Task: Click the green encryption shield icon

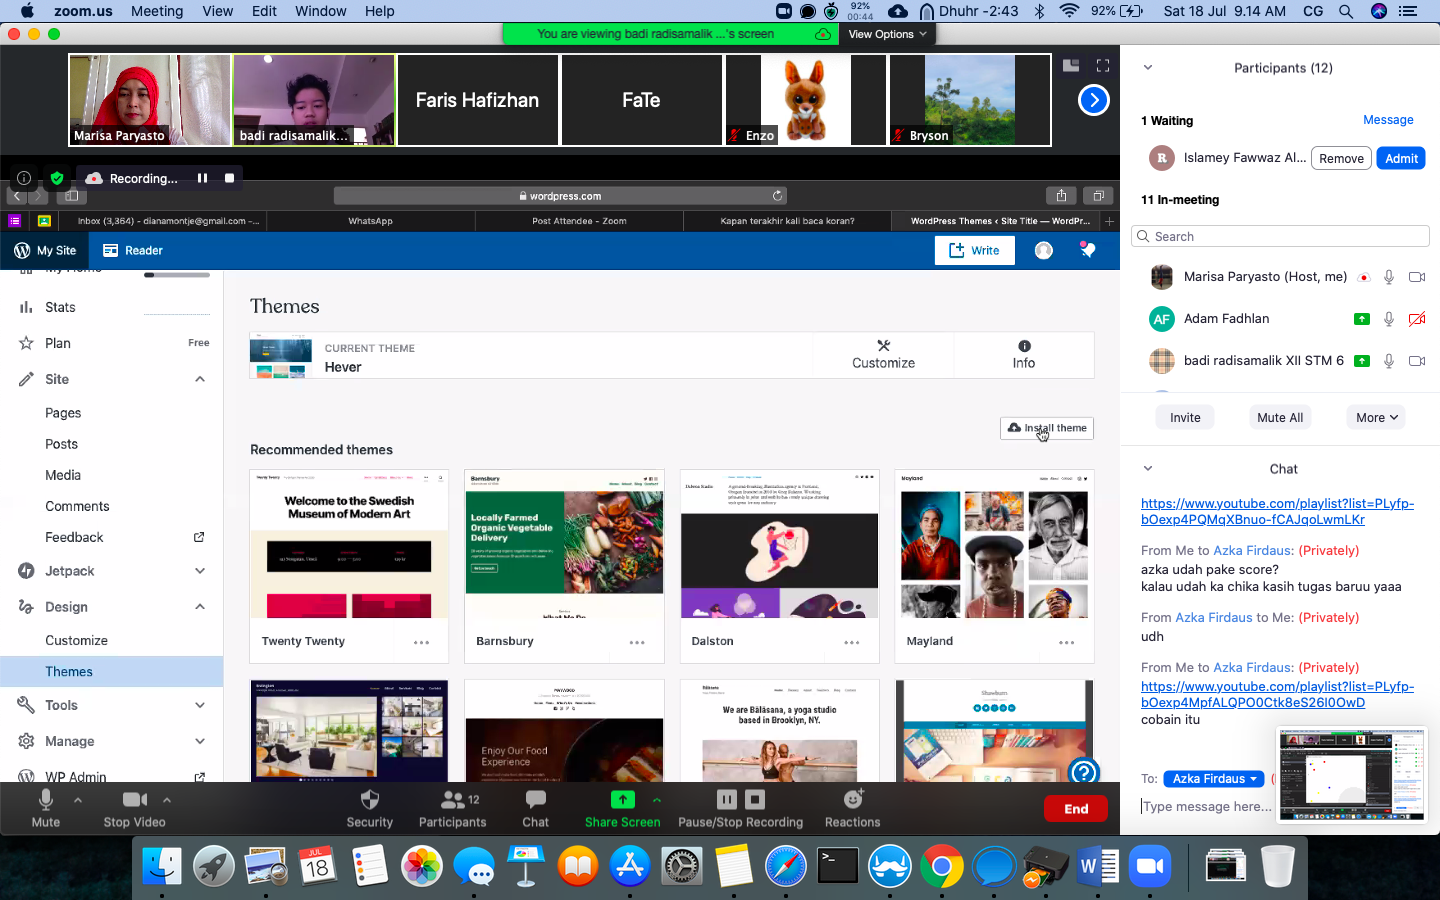Action: (57, 178)
